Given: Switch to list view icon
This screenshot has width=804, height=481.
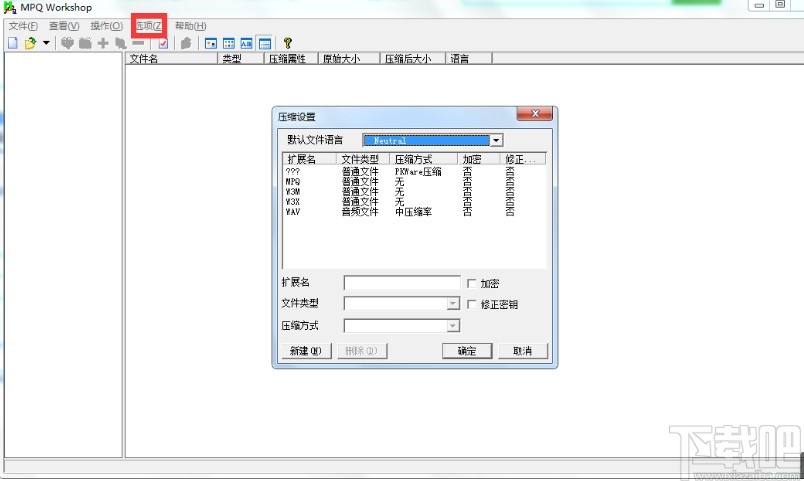Looking at the screenshot, I should [x=247, y=44].
